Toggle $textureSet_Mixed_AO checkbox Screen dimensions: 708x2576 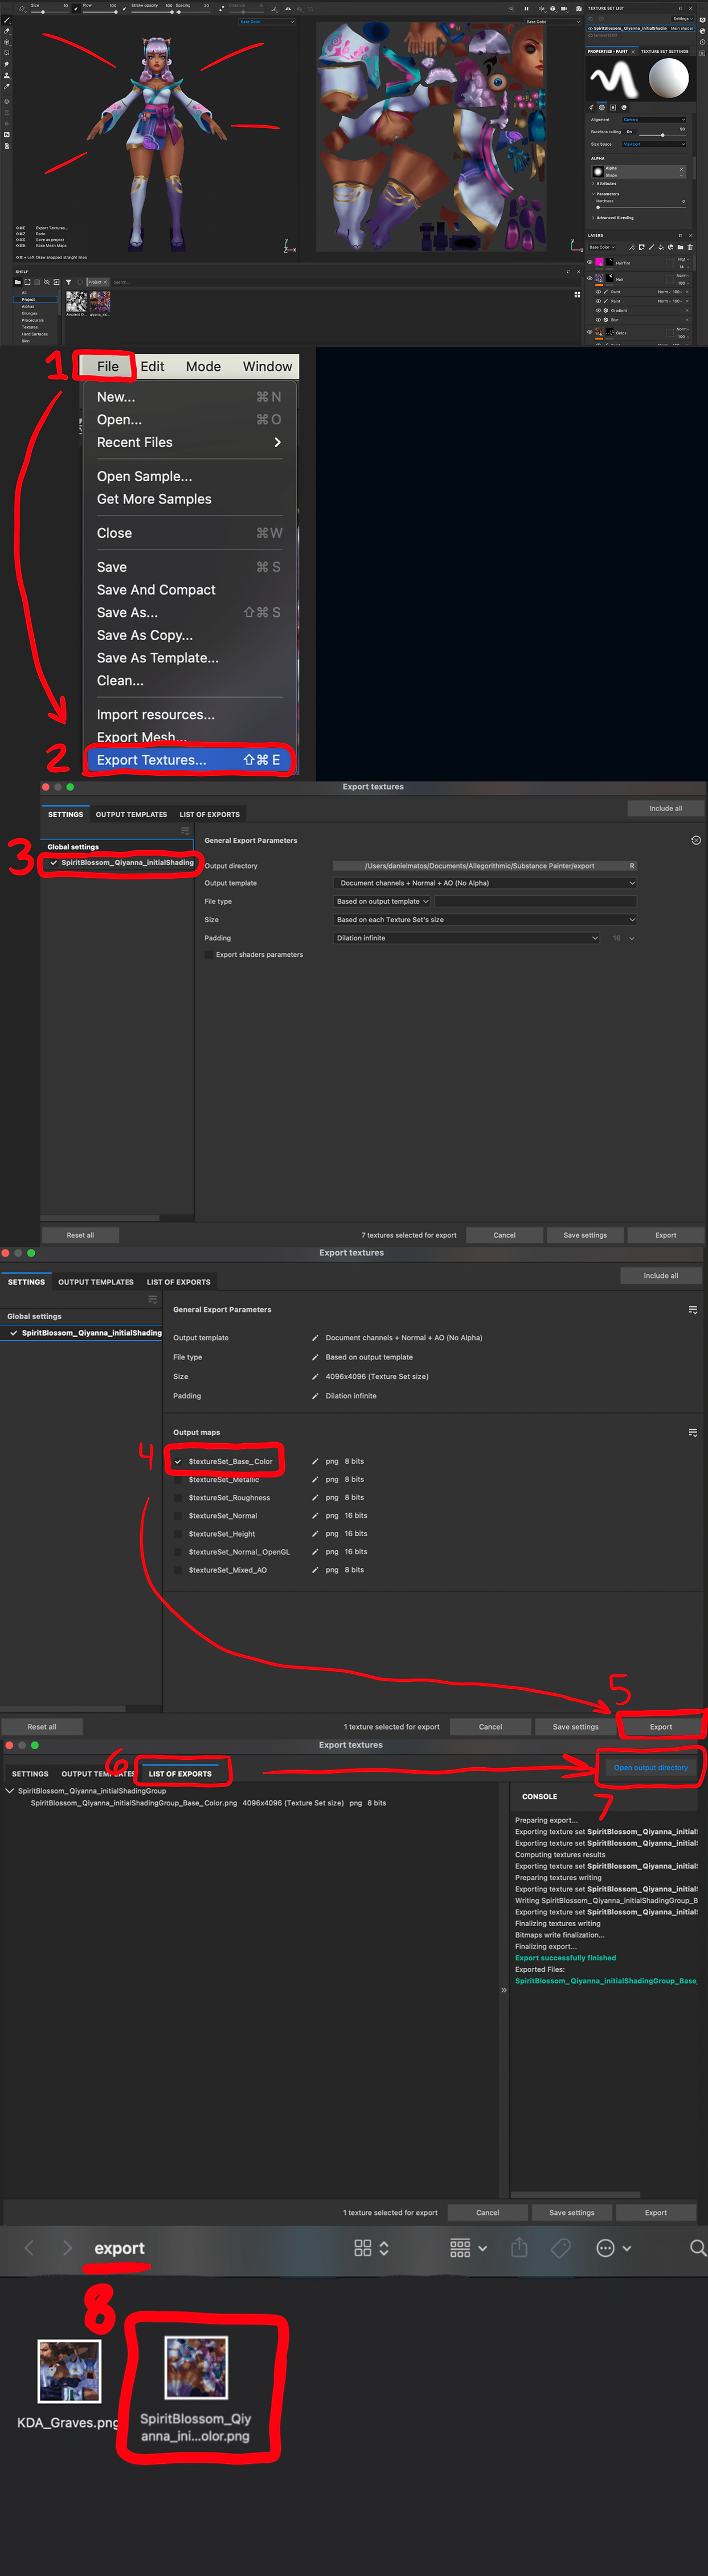[178, 1570]
